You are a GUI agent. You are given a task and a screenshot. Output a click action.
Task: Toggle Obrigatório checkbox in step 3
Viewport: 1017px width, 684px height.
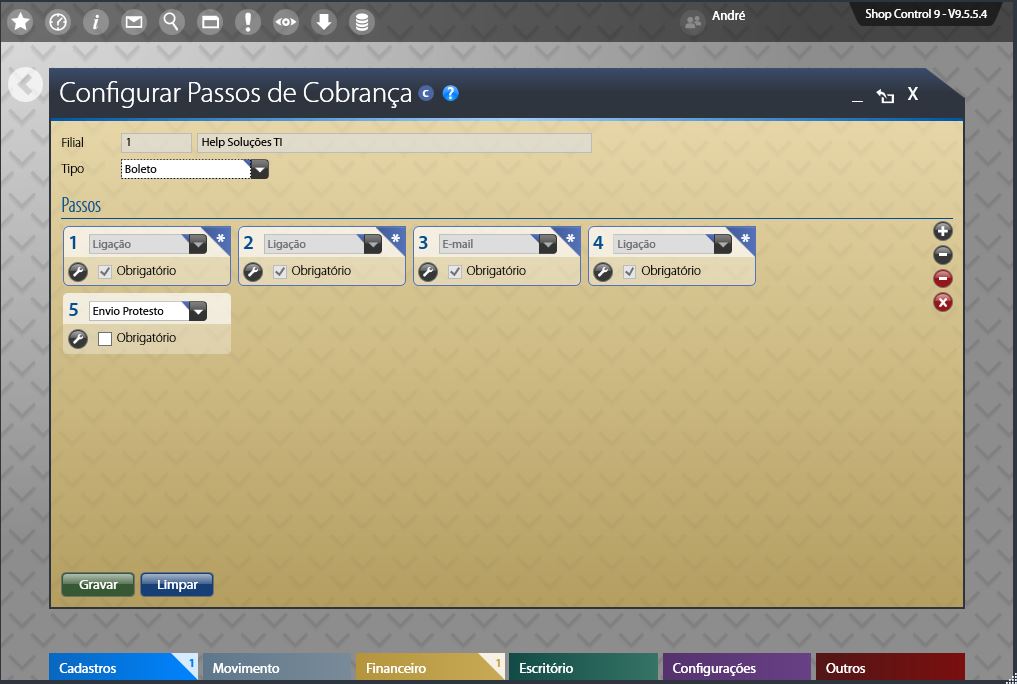pyautogui.click(x=455, y=272)
